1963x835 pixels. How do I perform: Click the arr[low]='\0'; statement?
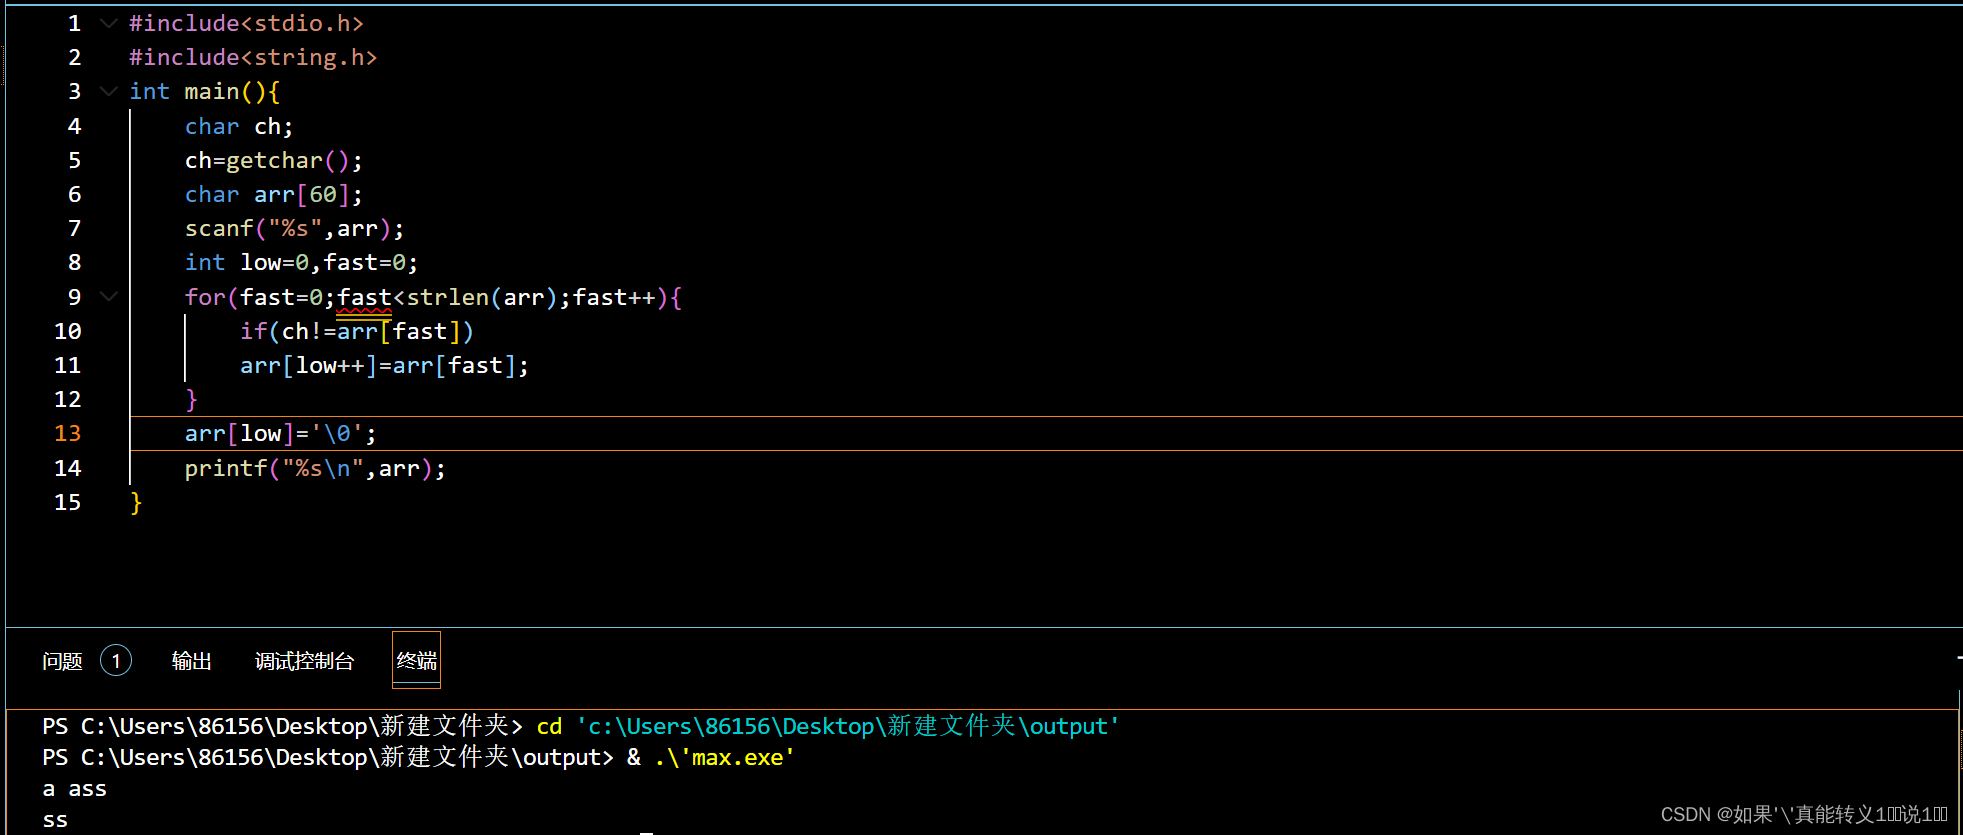pos(281,433)
